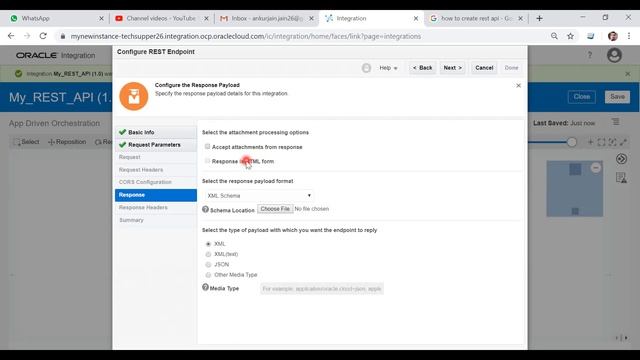Click the Oracle user account avatar
This screenshot has height=360, width=640.
614,55
